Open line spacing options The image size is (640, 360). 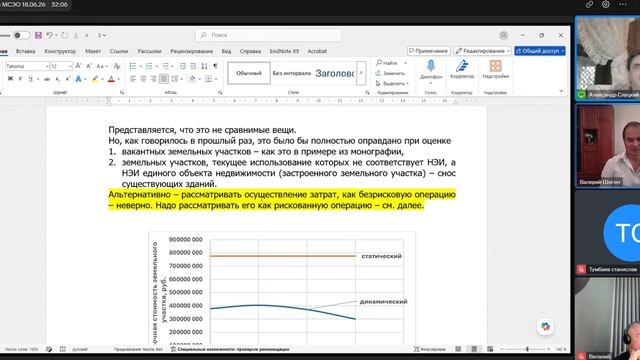tap(175, 79)
